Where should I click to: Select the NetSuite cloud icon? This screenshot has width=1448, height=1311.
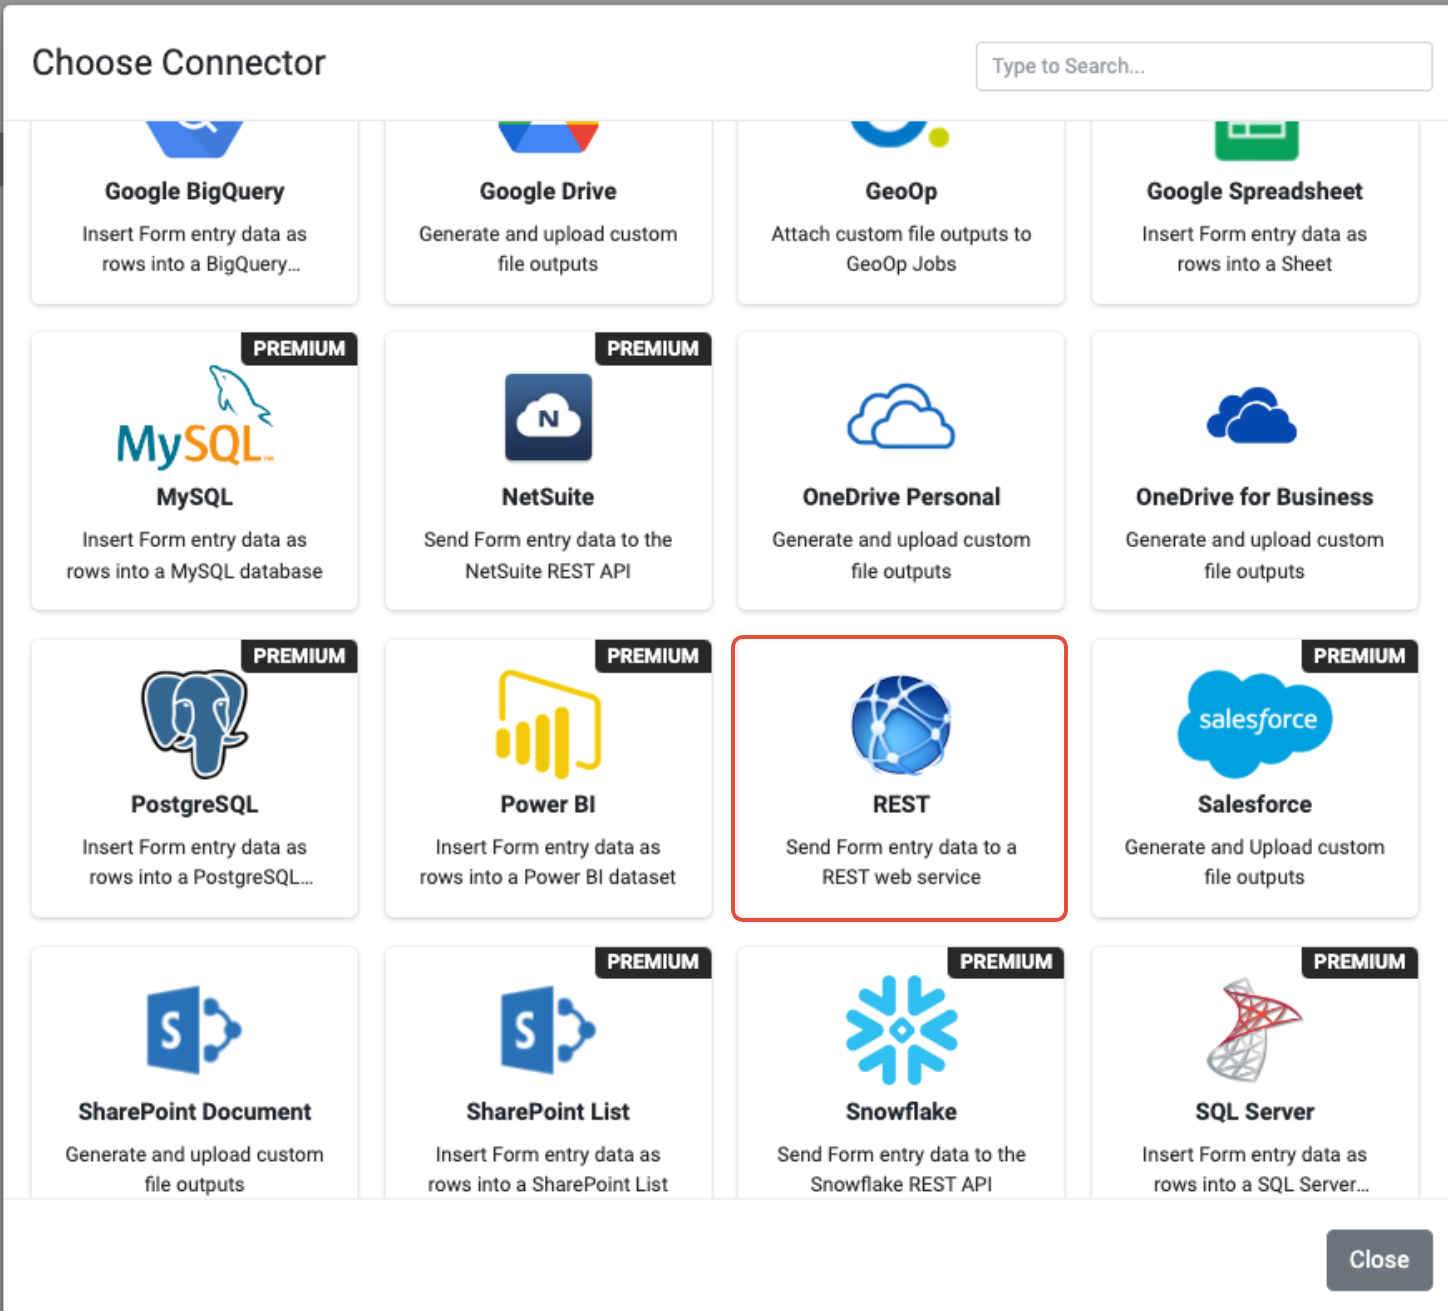click(x=548, y=417)
